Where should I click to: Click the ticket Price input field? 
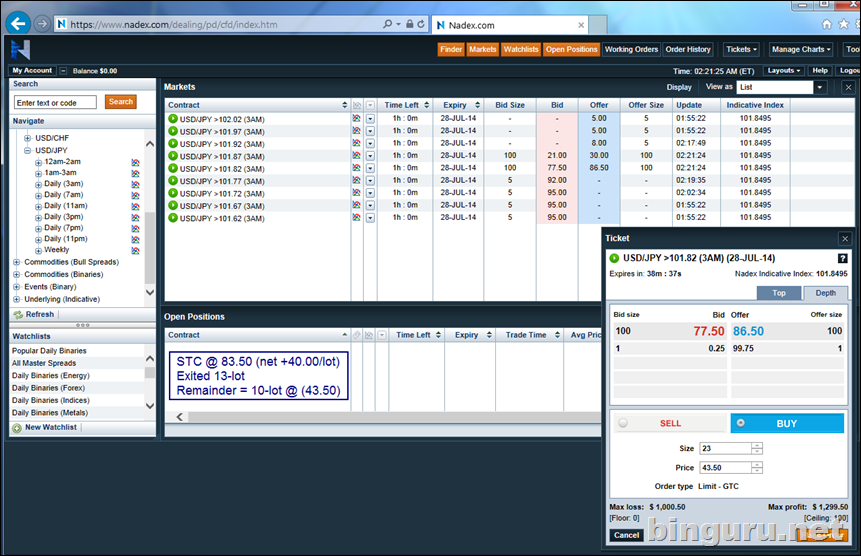(x=725, y=468)
